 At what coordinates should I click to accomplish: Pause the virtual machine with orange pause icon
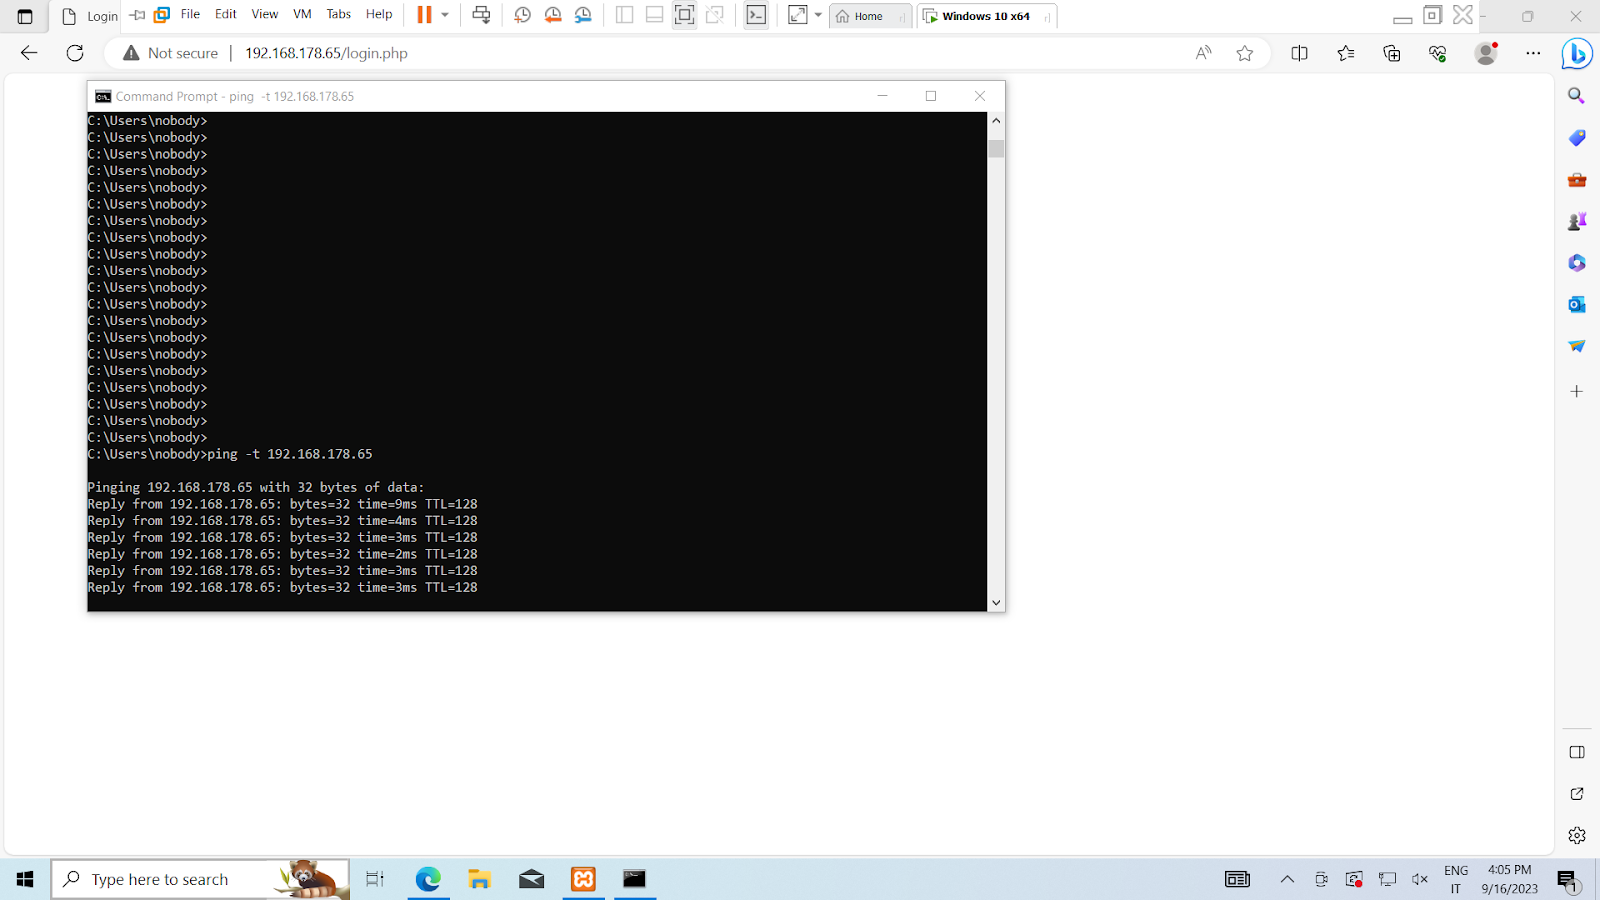coord(424,15)
